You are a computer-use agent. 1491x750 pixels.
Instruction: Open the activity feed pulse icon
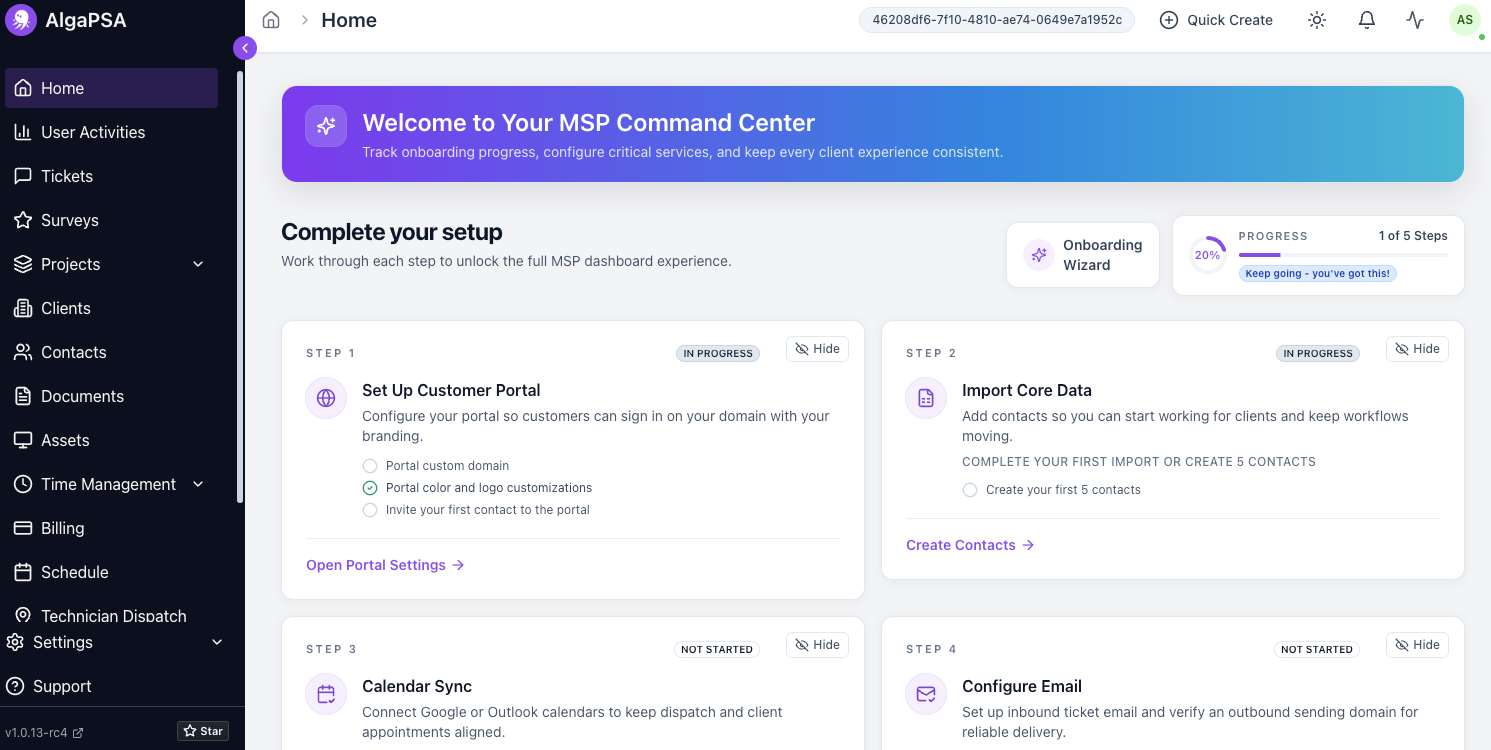[1415, 19]
